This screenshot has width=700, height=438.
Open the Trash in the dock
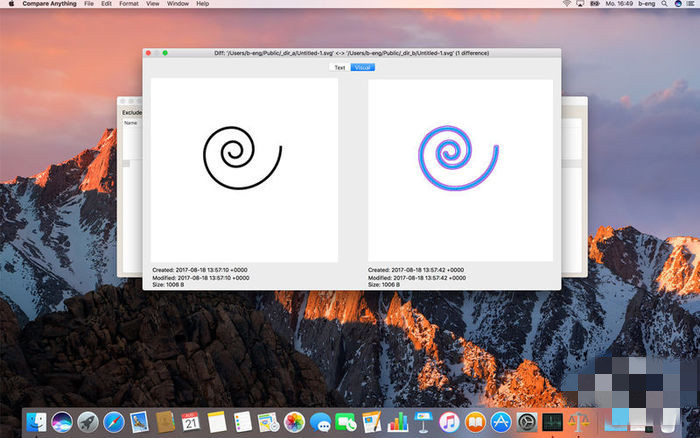[x=668, y=422]
